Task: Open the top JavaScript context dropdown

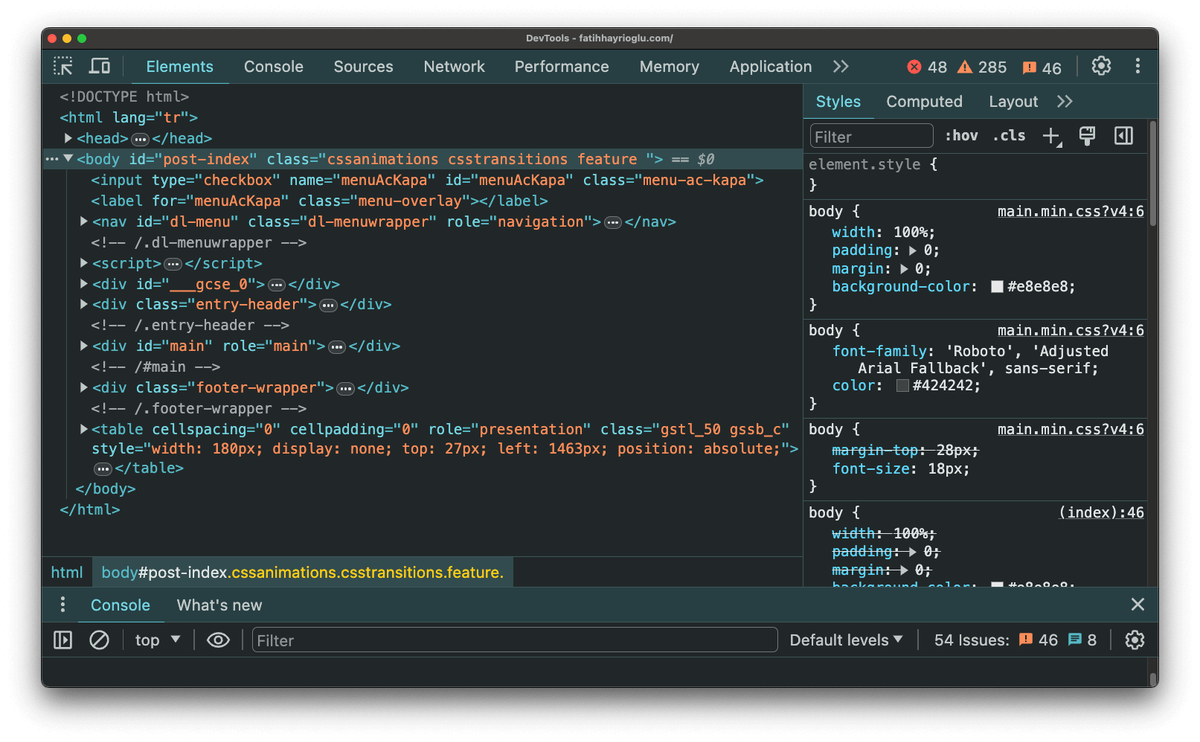Action: pos(158,640)
